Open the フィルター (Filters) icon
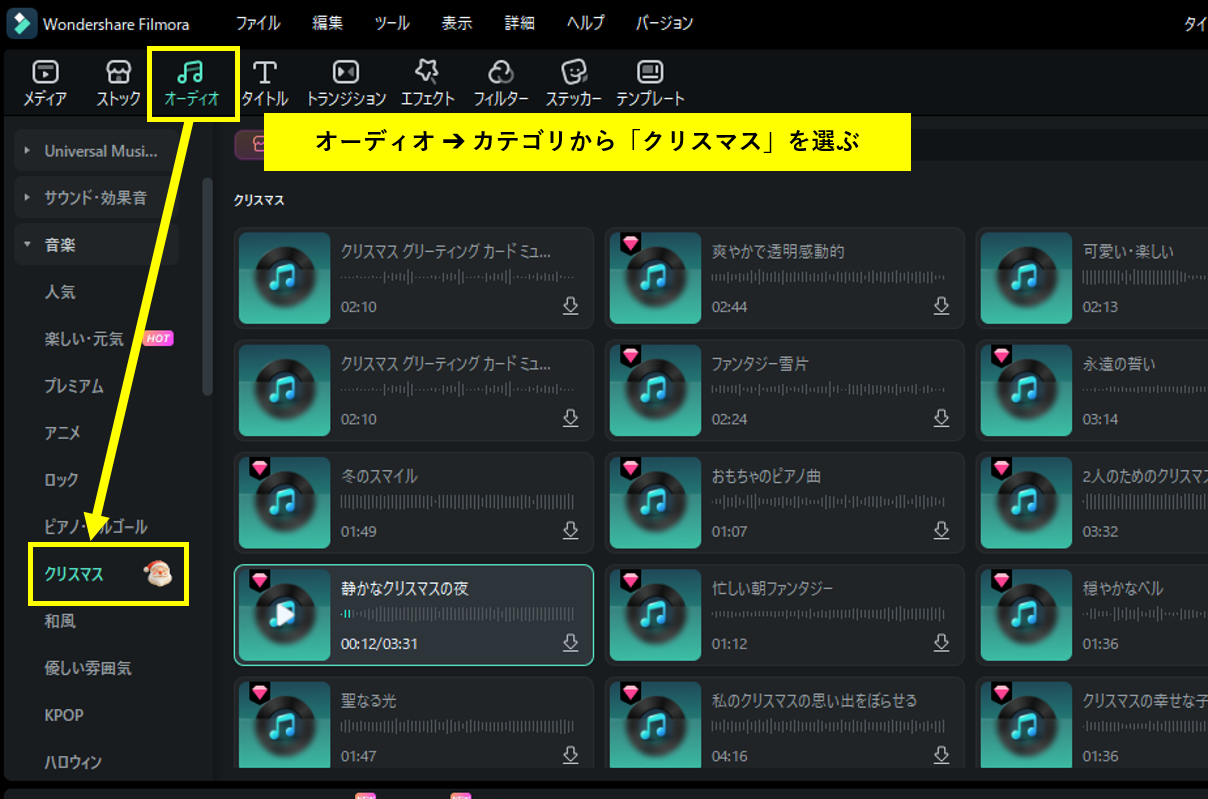The height and width of the screenshot is (799, 1208). coord(501,73)
